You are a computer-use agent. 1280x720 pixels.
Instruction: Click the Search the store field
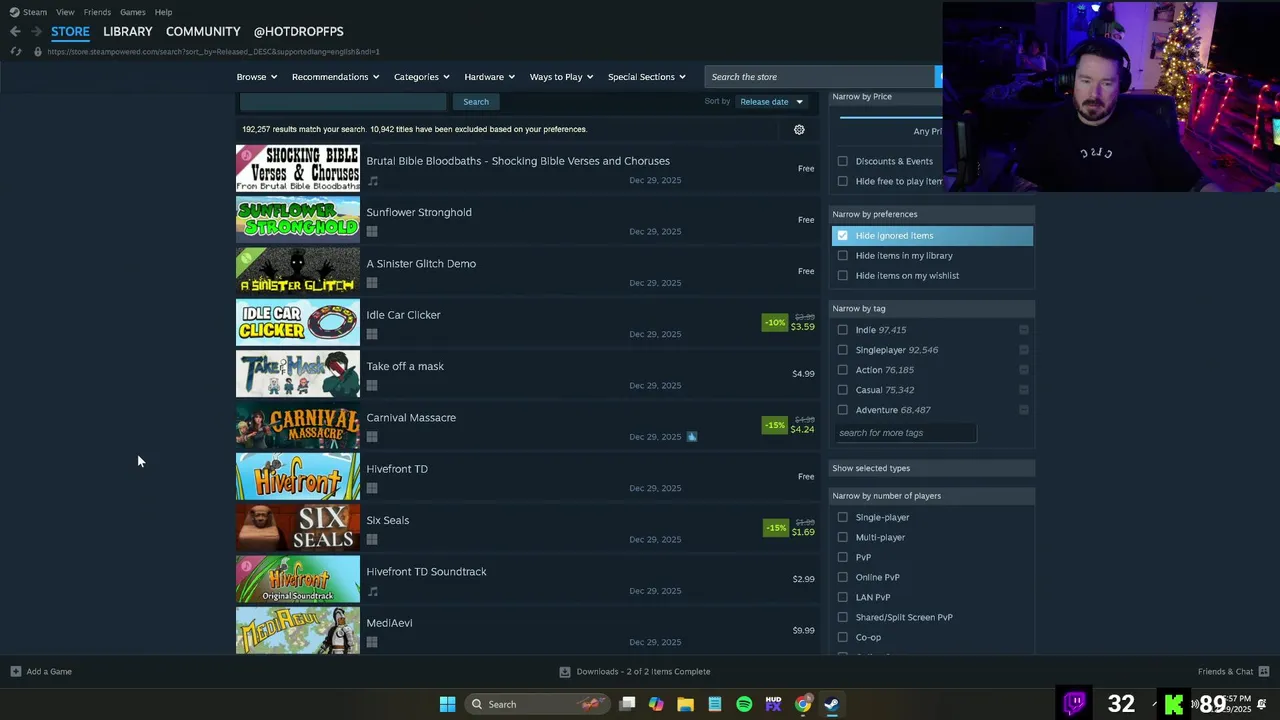(819, 77)
